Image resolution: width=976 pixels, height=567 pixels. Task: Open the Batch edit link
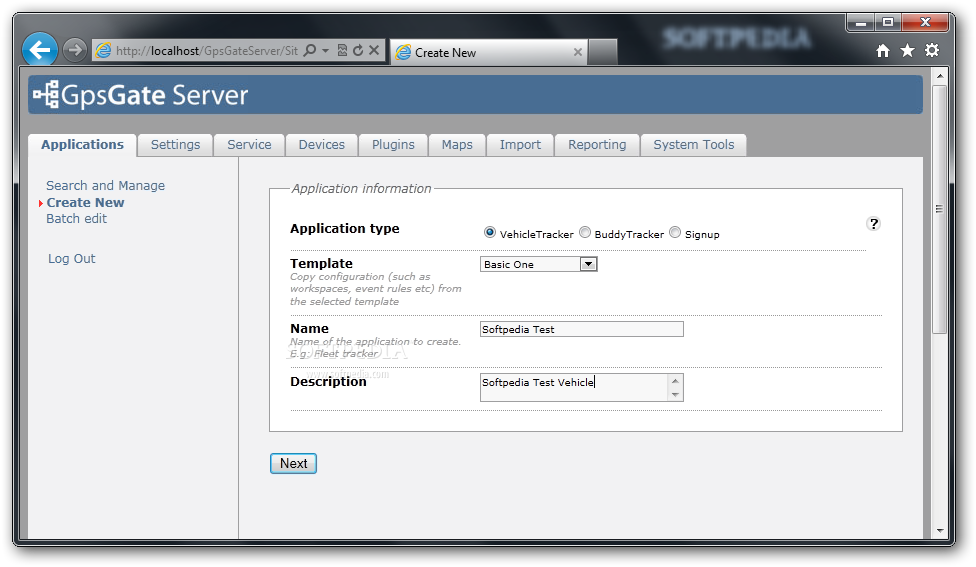coord(76,219)
